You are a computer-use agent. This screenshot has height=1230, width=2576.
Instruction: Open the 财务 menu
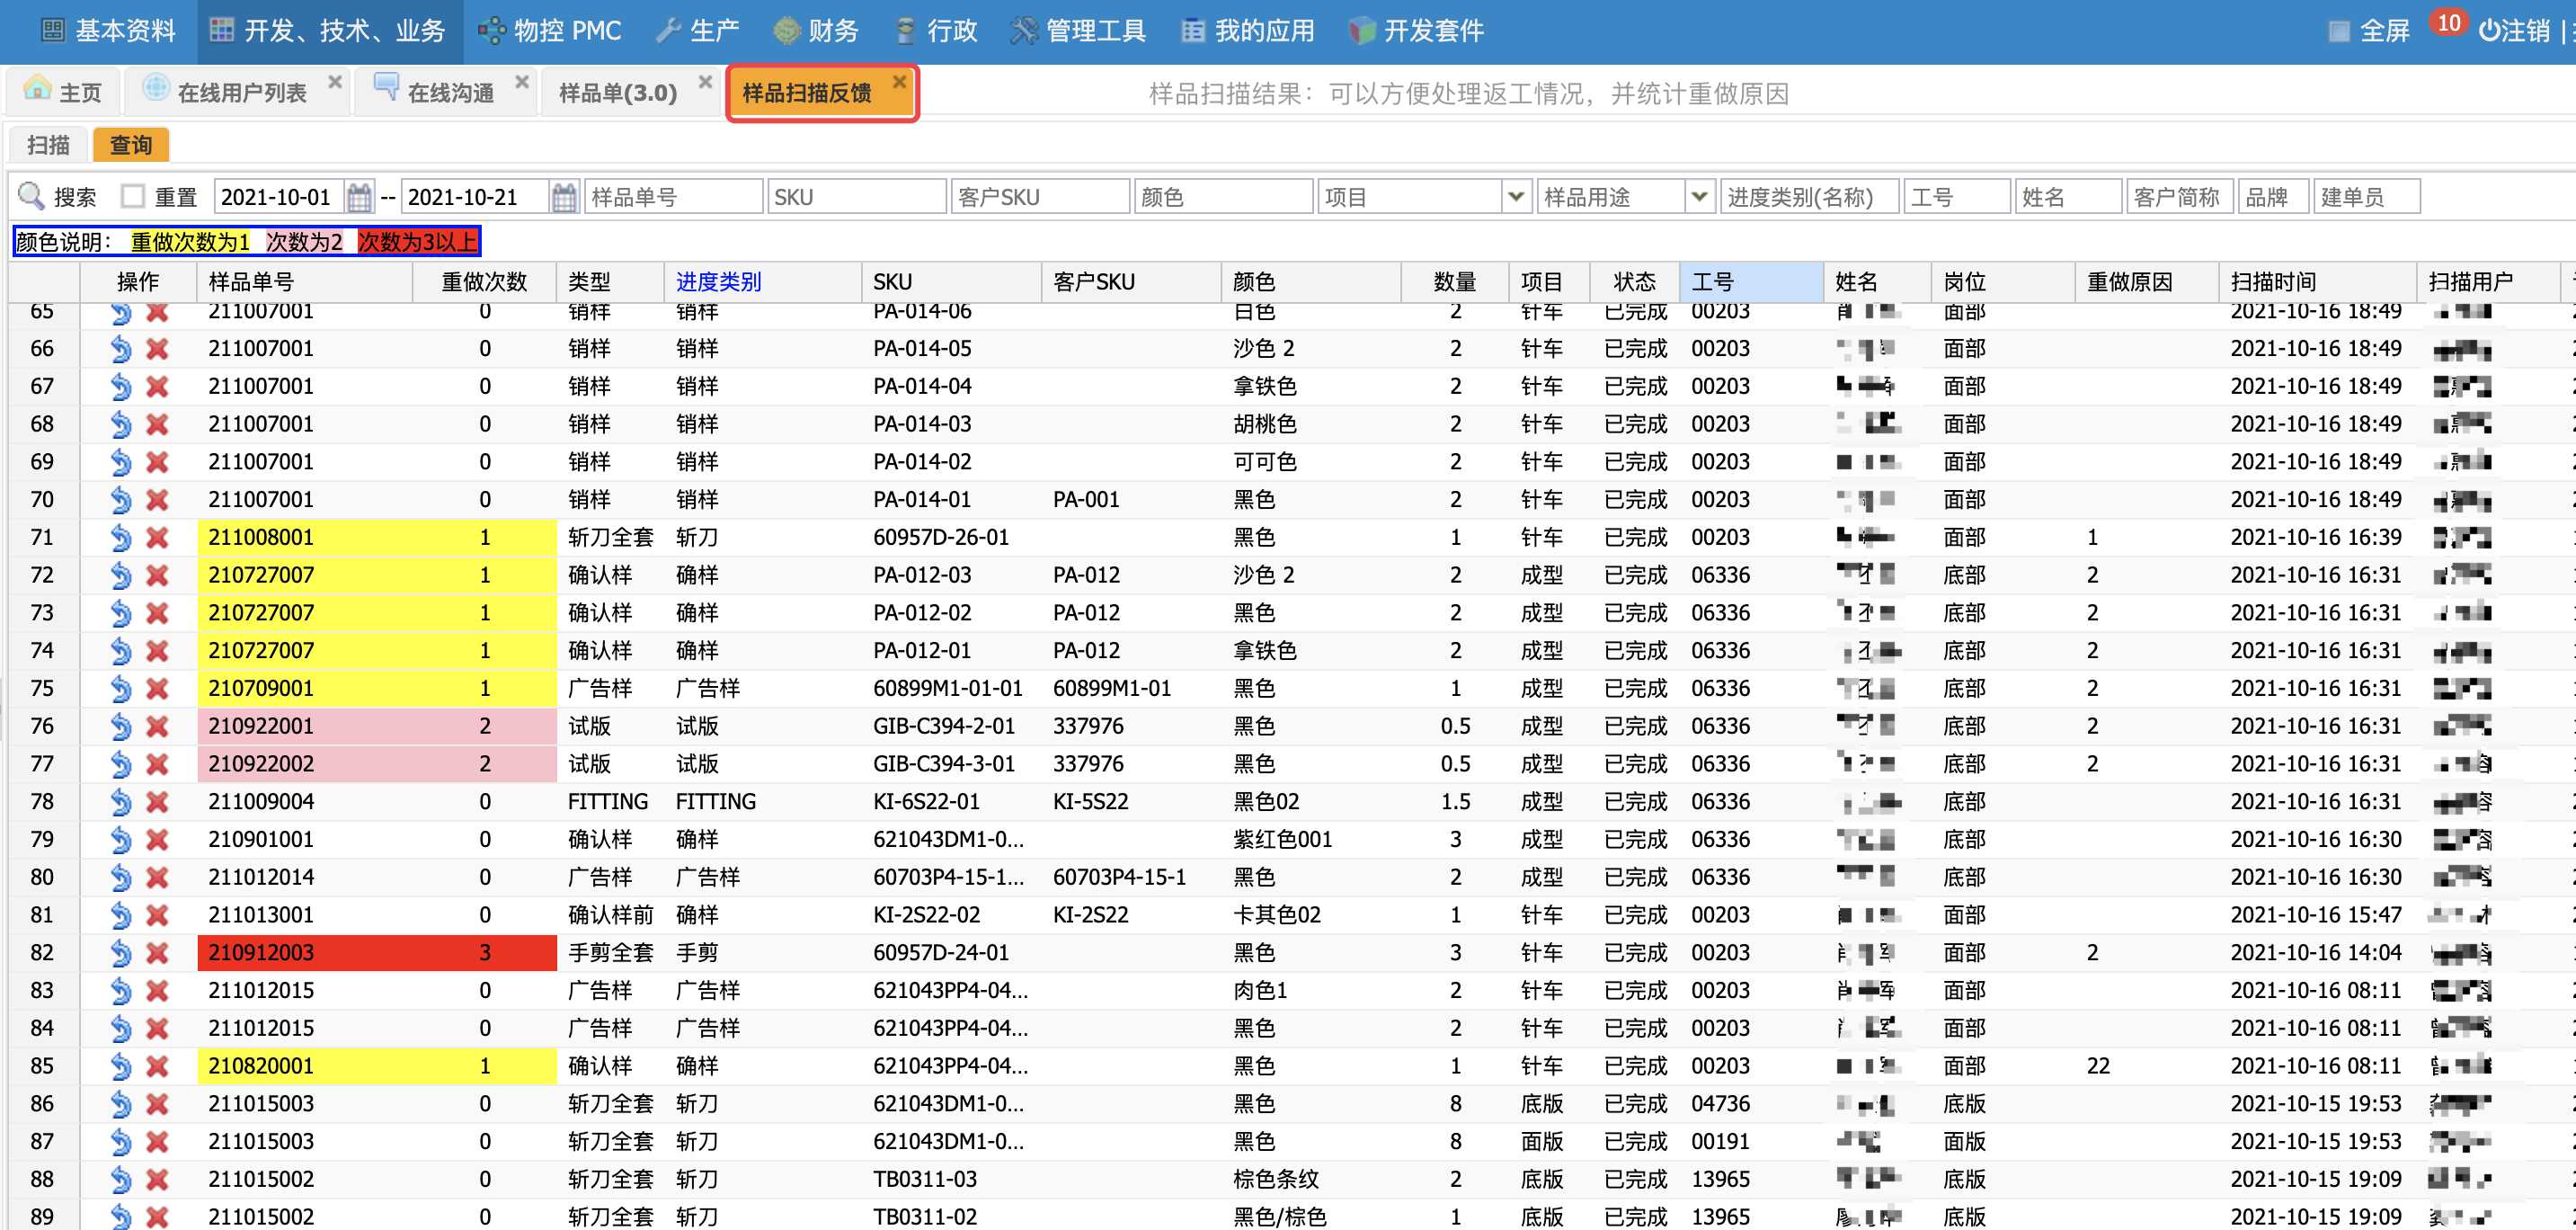(x=816, y=31)
